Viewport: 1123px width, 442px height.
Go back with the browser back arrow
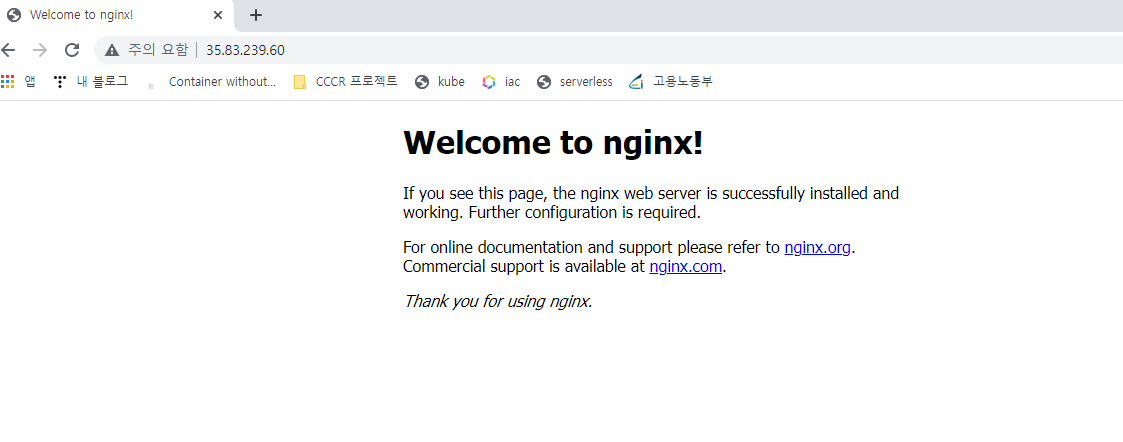point(8,49)
